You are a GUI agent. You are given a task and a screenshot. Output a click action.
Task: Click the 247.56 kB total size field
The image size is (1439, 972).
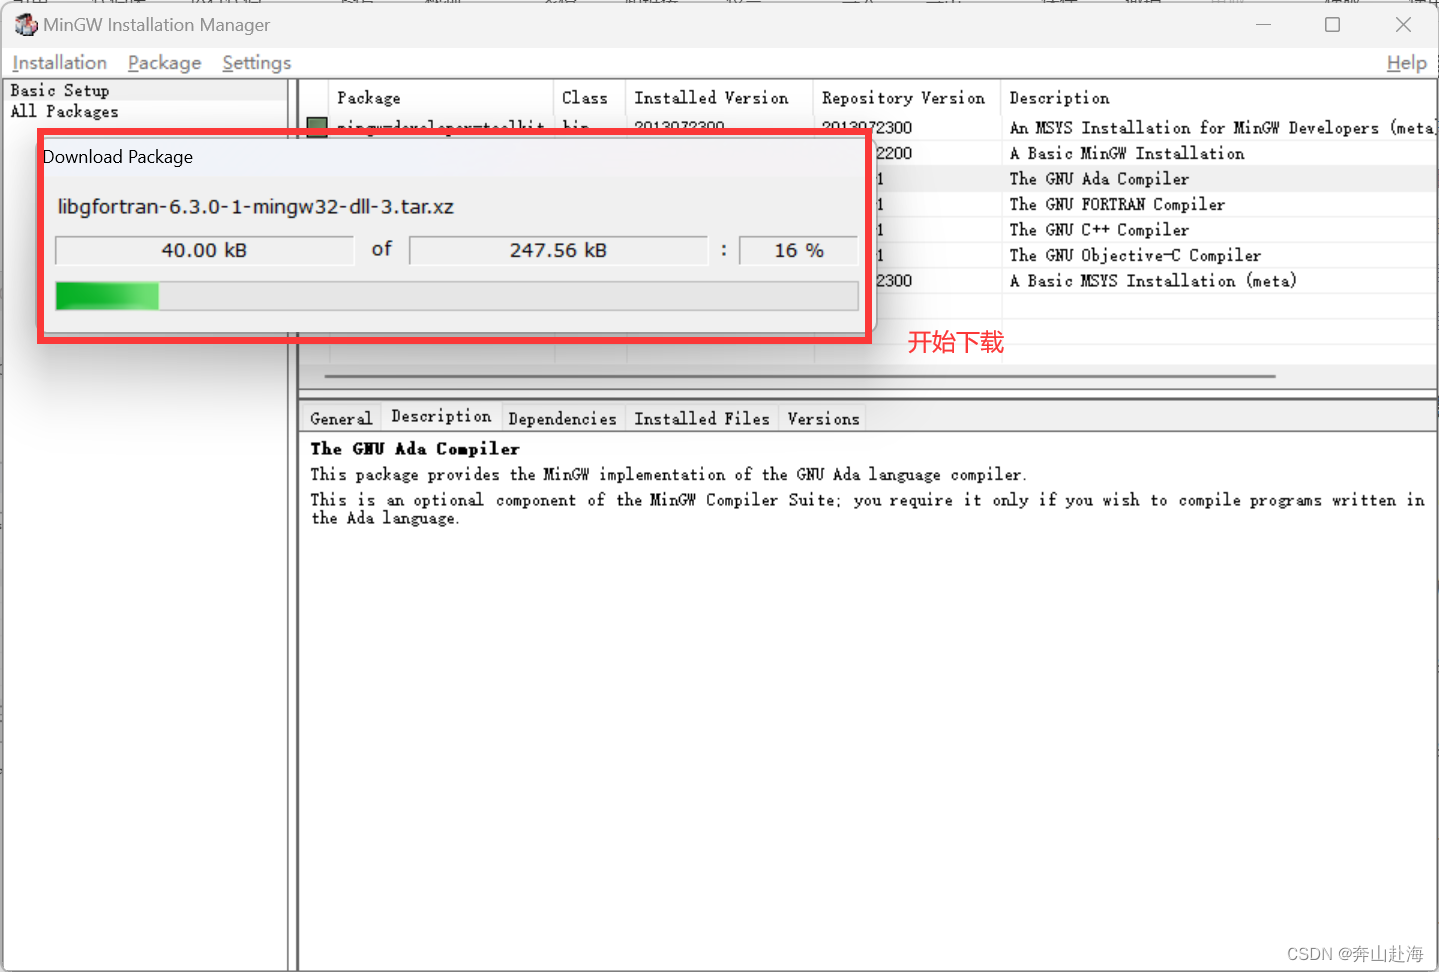pyautogui.click(x=558, y=250)
